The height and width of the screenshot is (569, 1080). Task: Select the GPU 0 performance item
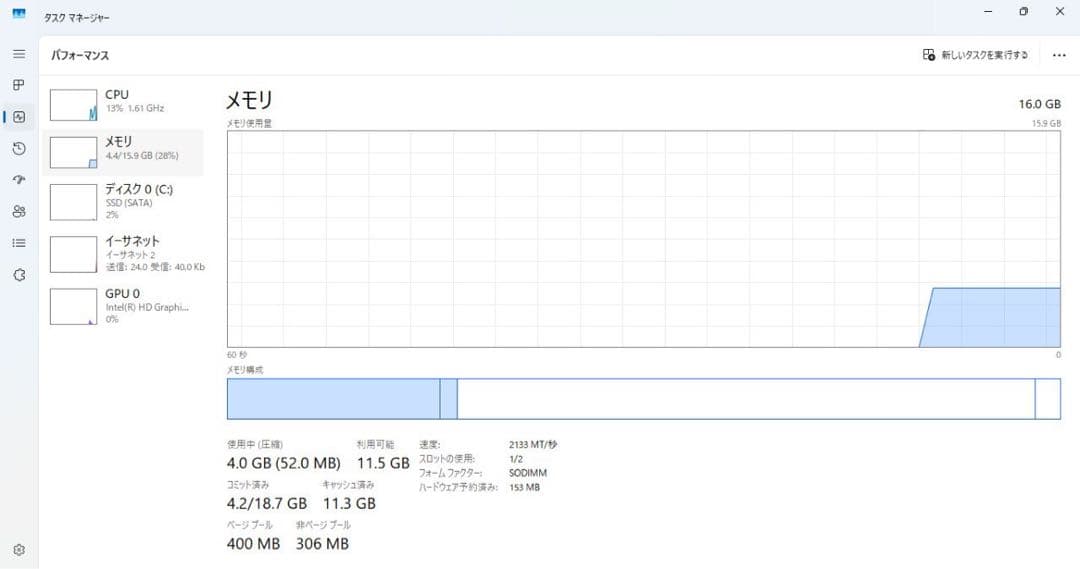tap(124, 307)
